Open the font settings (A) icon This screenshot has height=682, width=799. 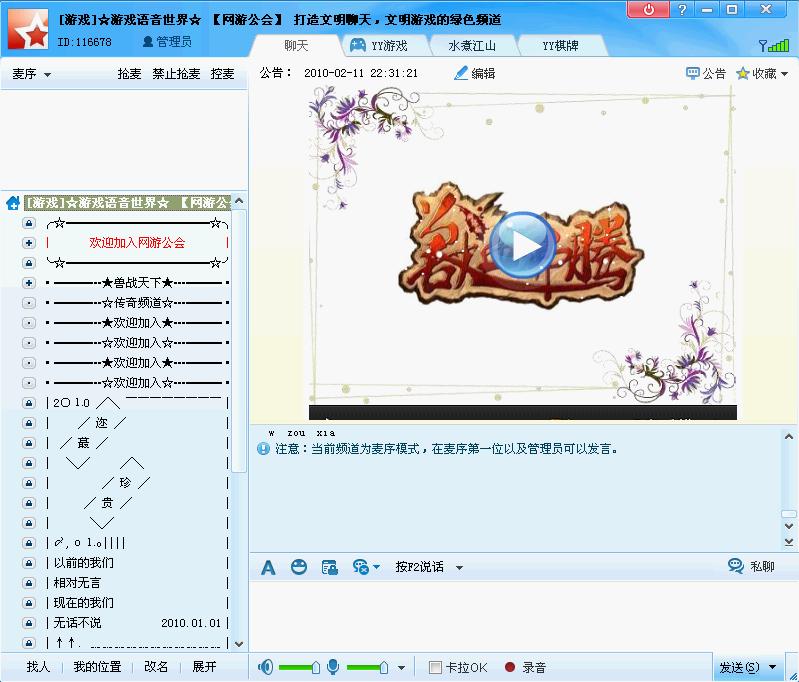[268, 567]
